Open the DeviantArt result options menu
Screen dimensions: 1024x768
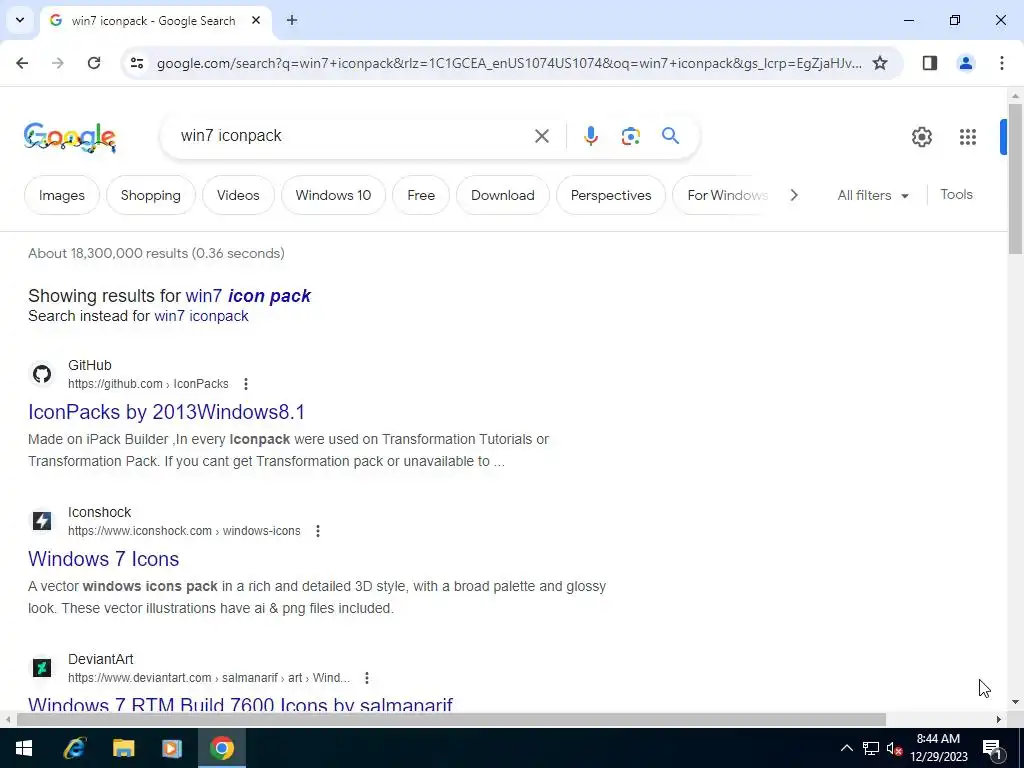tap(366, 678)
